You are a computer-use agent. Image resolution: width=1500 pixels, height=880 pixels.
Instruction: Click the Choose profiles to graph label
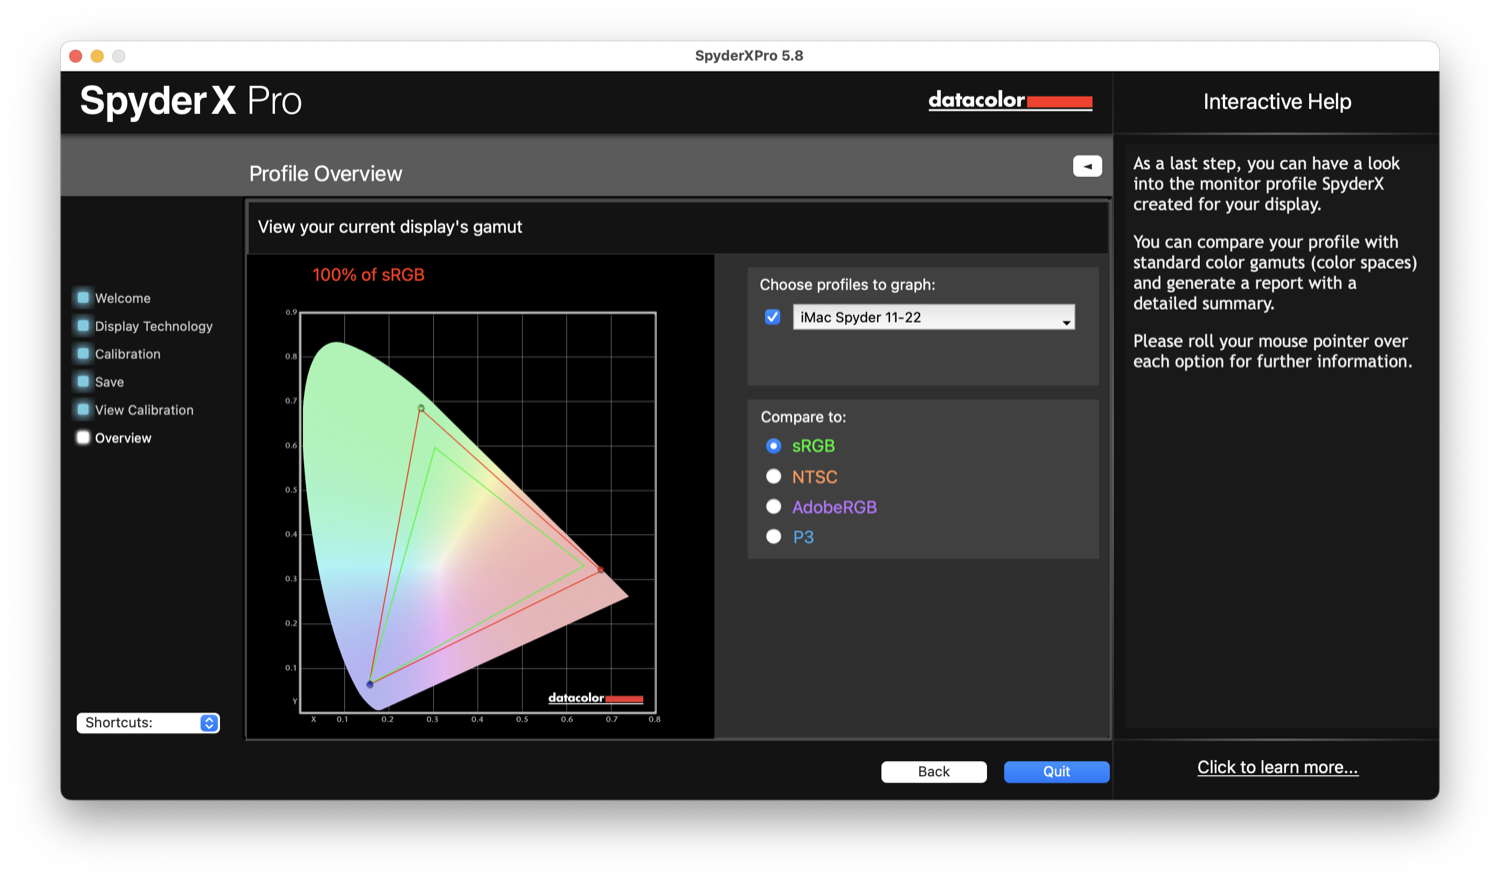[x=847, y=285]
